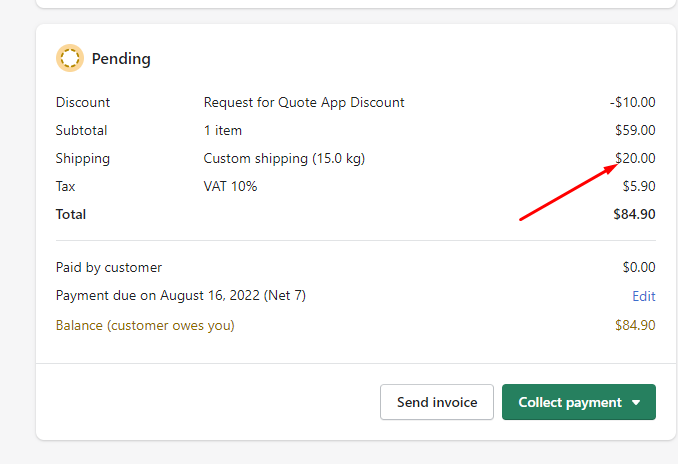This screenshot has height=464, width=678.
Task: Open the Edit link for payment terms
Action: 644,296
